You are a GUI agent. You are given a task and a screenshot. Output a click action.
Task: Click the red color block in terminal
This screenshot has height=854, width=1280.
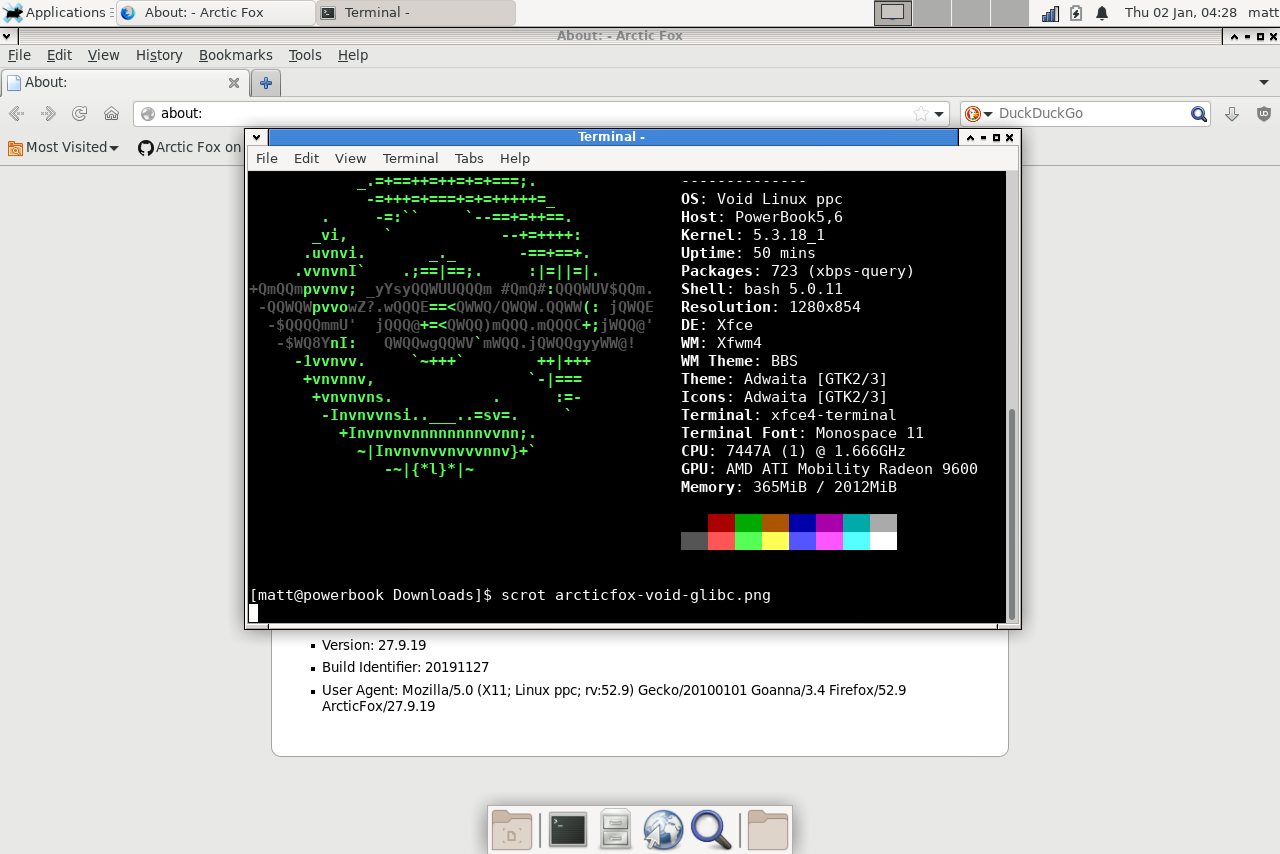[721, 523]
